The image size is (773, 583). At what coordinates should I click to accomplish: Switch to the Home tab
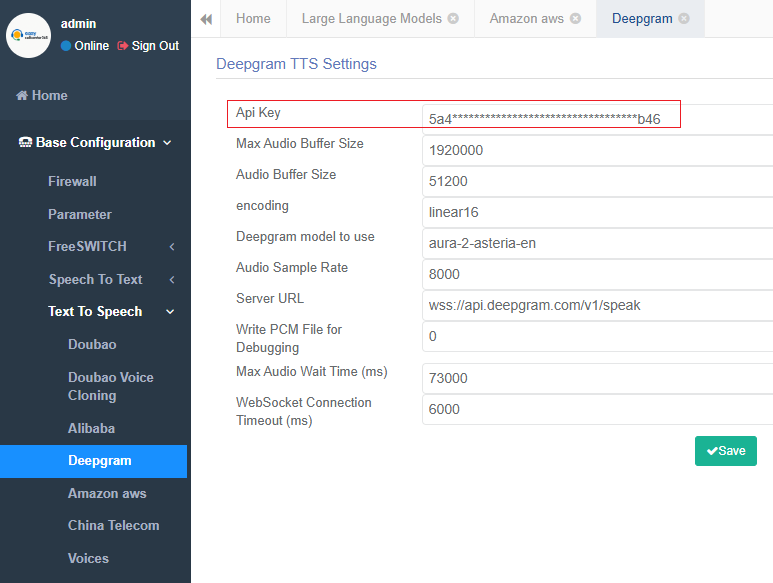(253, 19)
